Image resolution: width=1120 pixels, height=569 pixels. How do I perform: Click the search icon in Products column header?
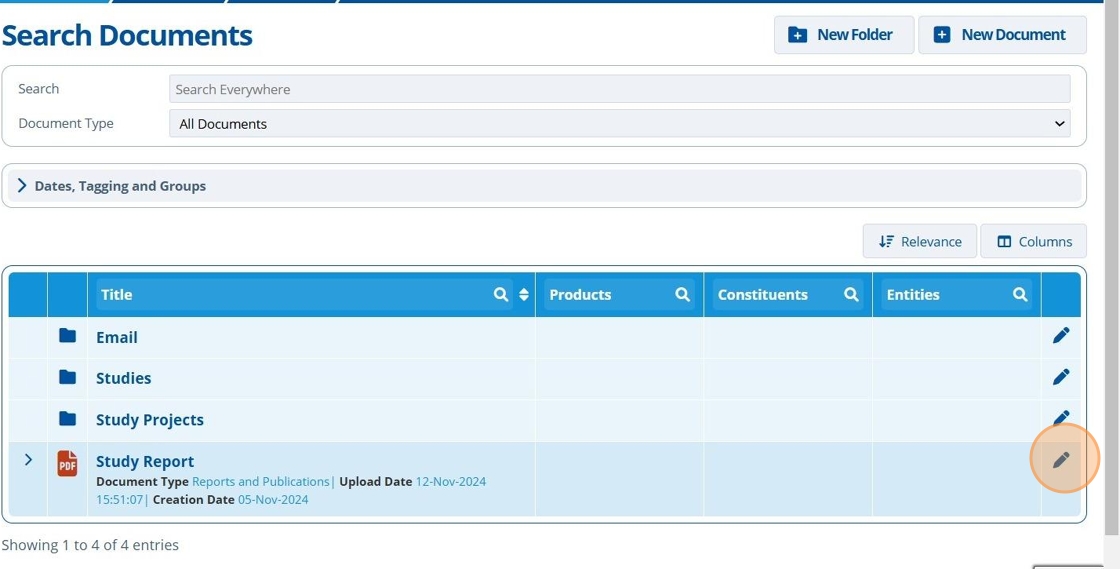click(683, 294)
